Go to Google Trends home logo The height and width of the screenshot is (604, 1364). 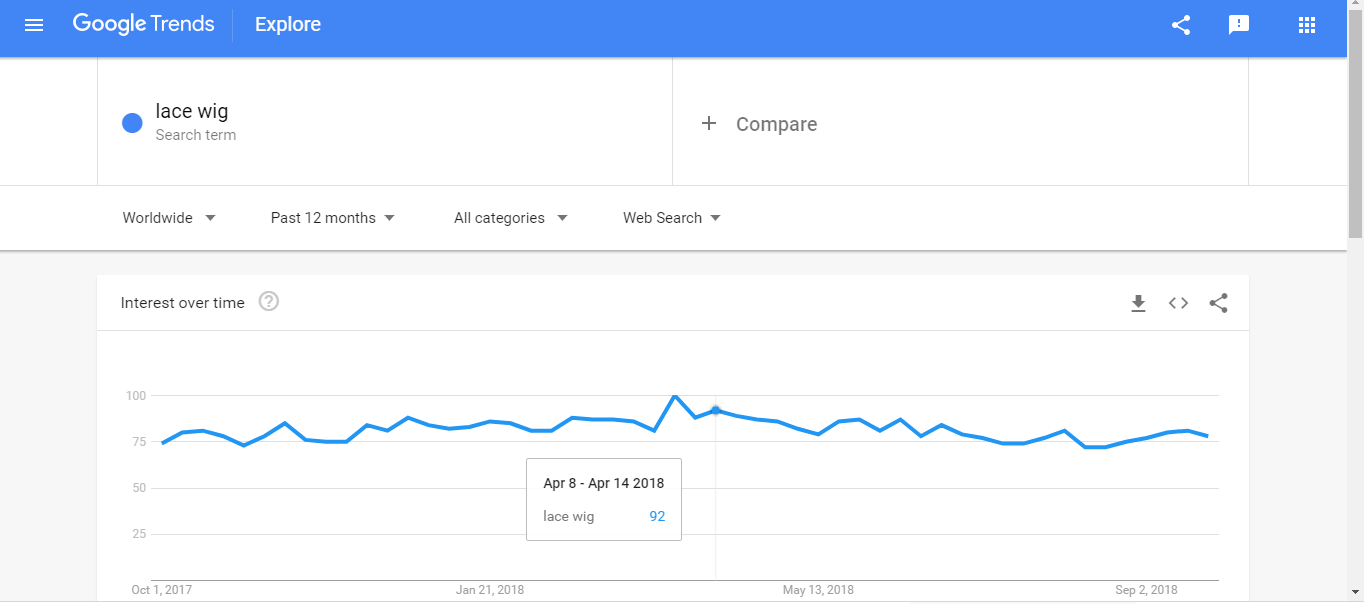[x=143, y=25]
